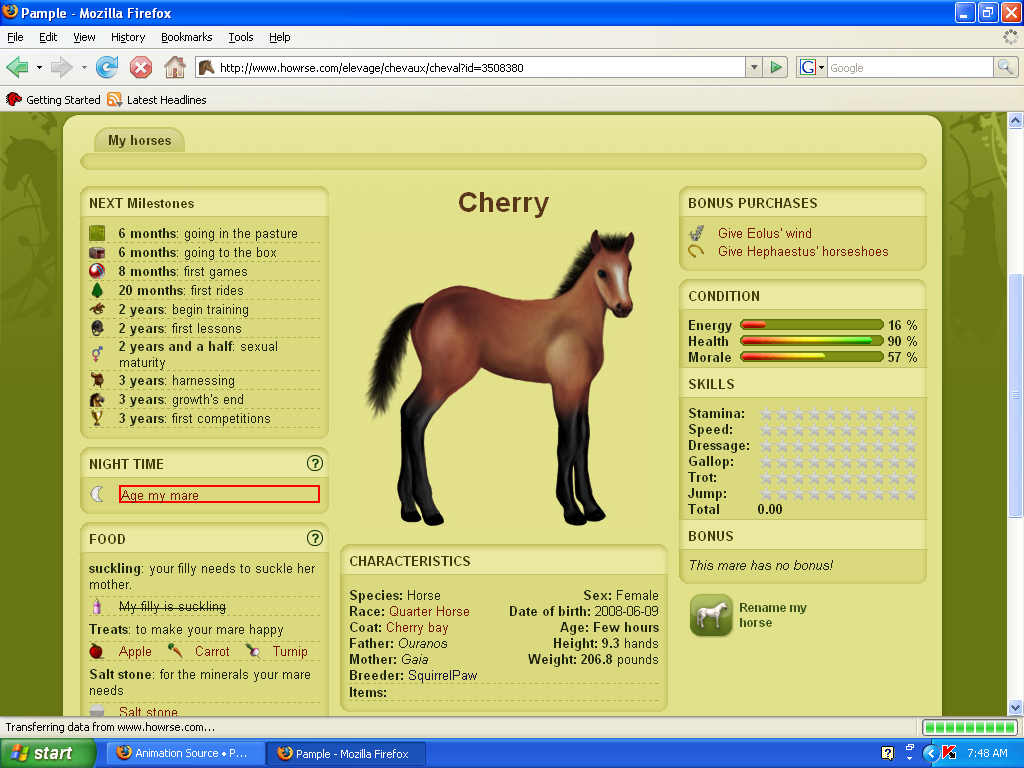Select the My horses tab
This screenshot has height=768, width=1024.
pyautogui.click(x=139, y=140)
